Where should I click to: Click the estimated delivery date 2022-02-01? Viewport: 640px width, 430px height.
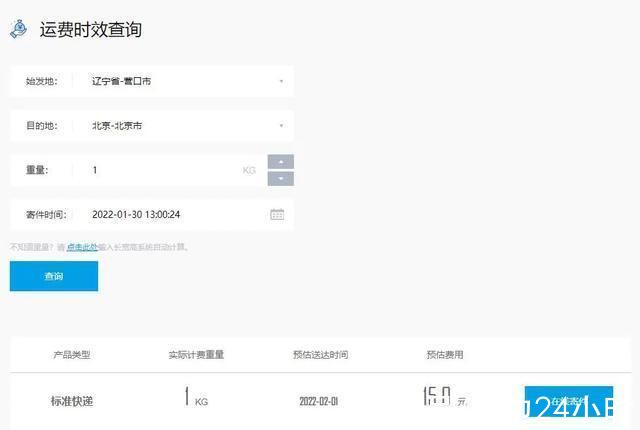319,401
